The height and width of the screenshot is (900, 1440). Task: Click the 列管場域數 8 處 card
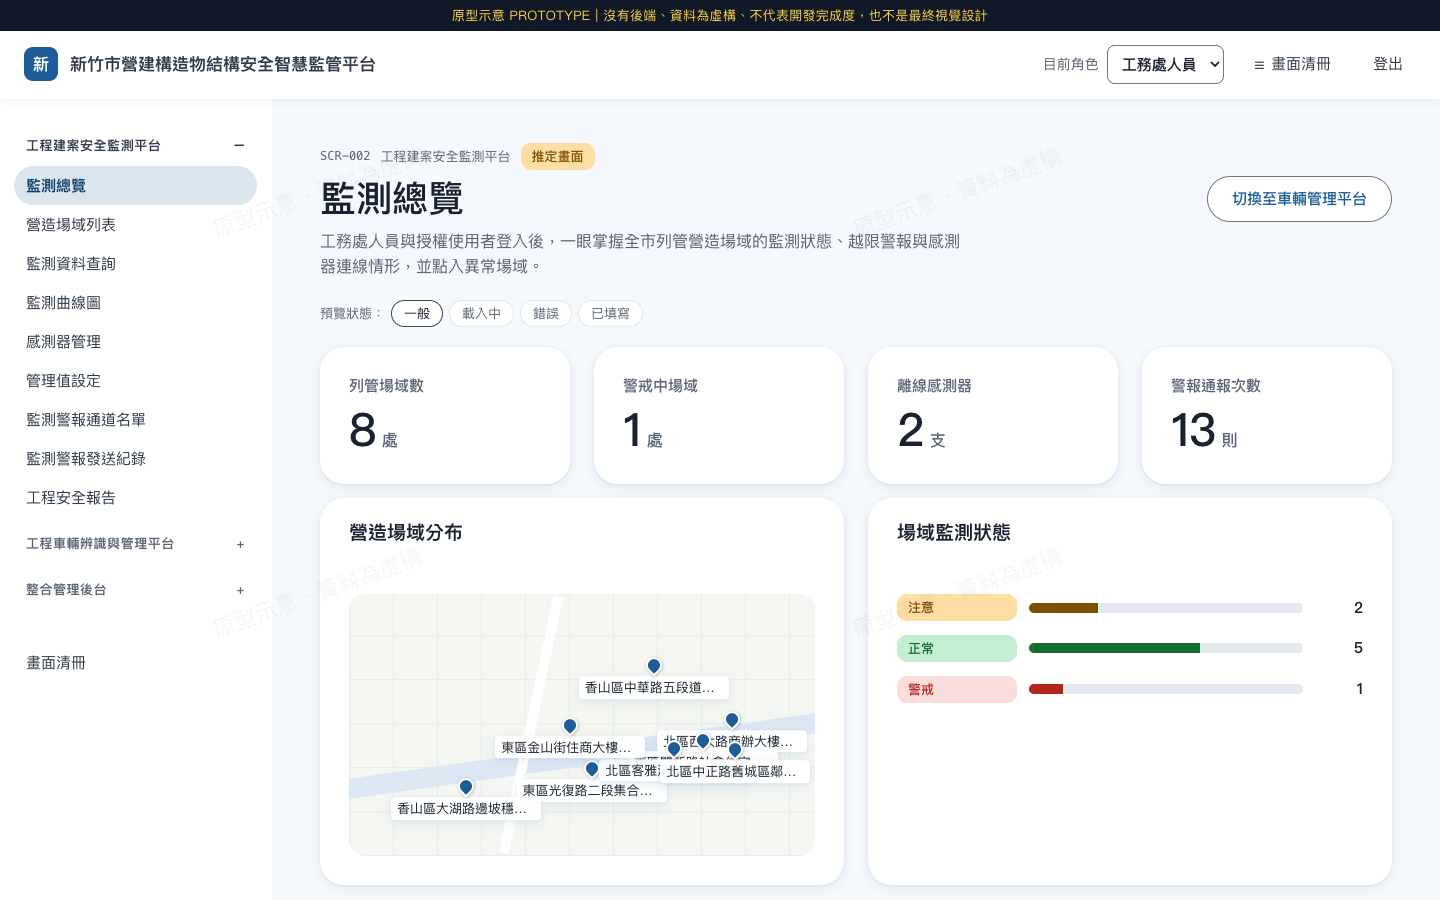[x=445, y=415]
